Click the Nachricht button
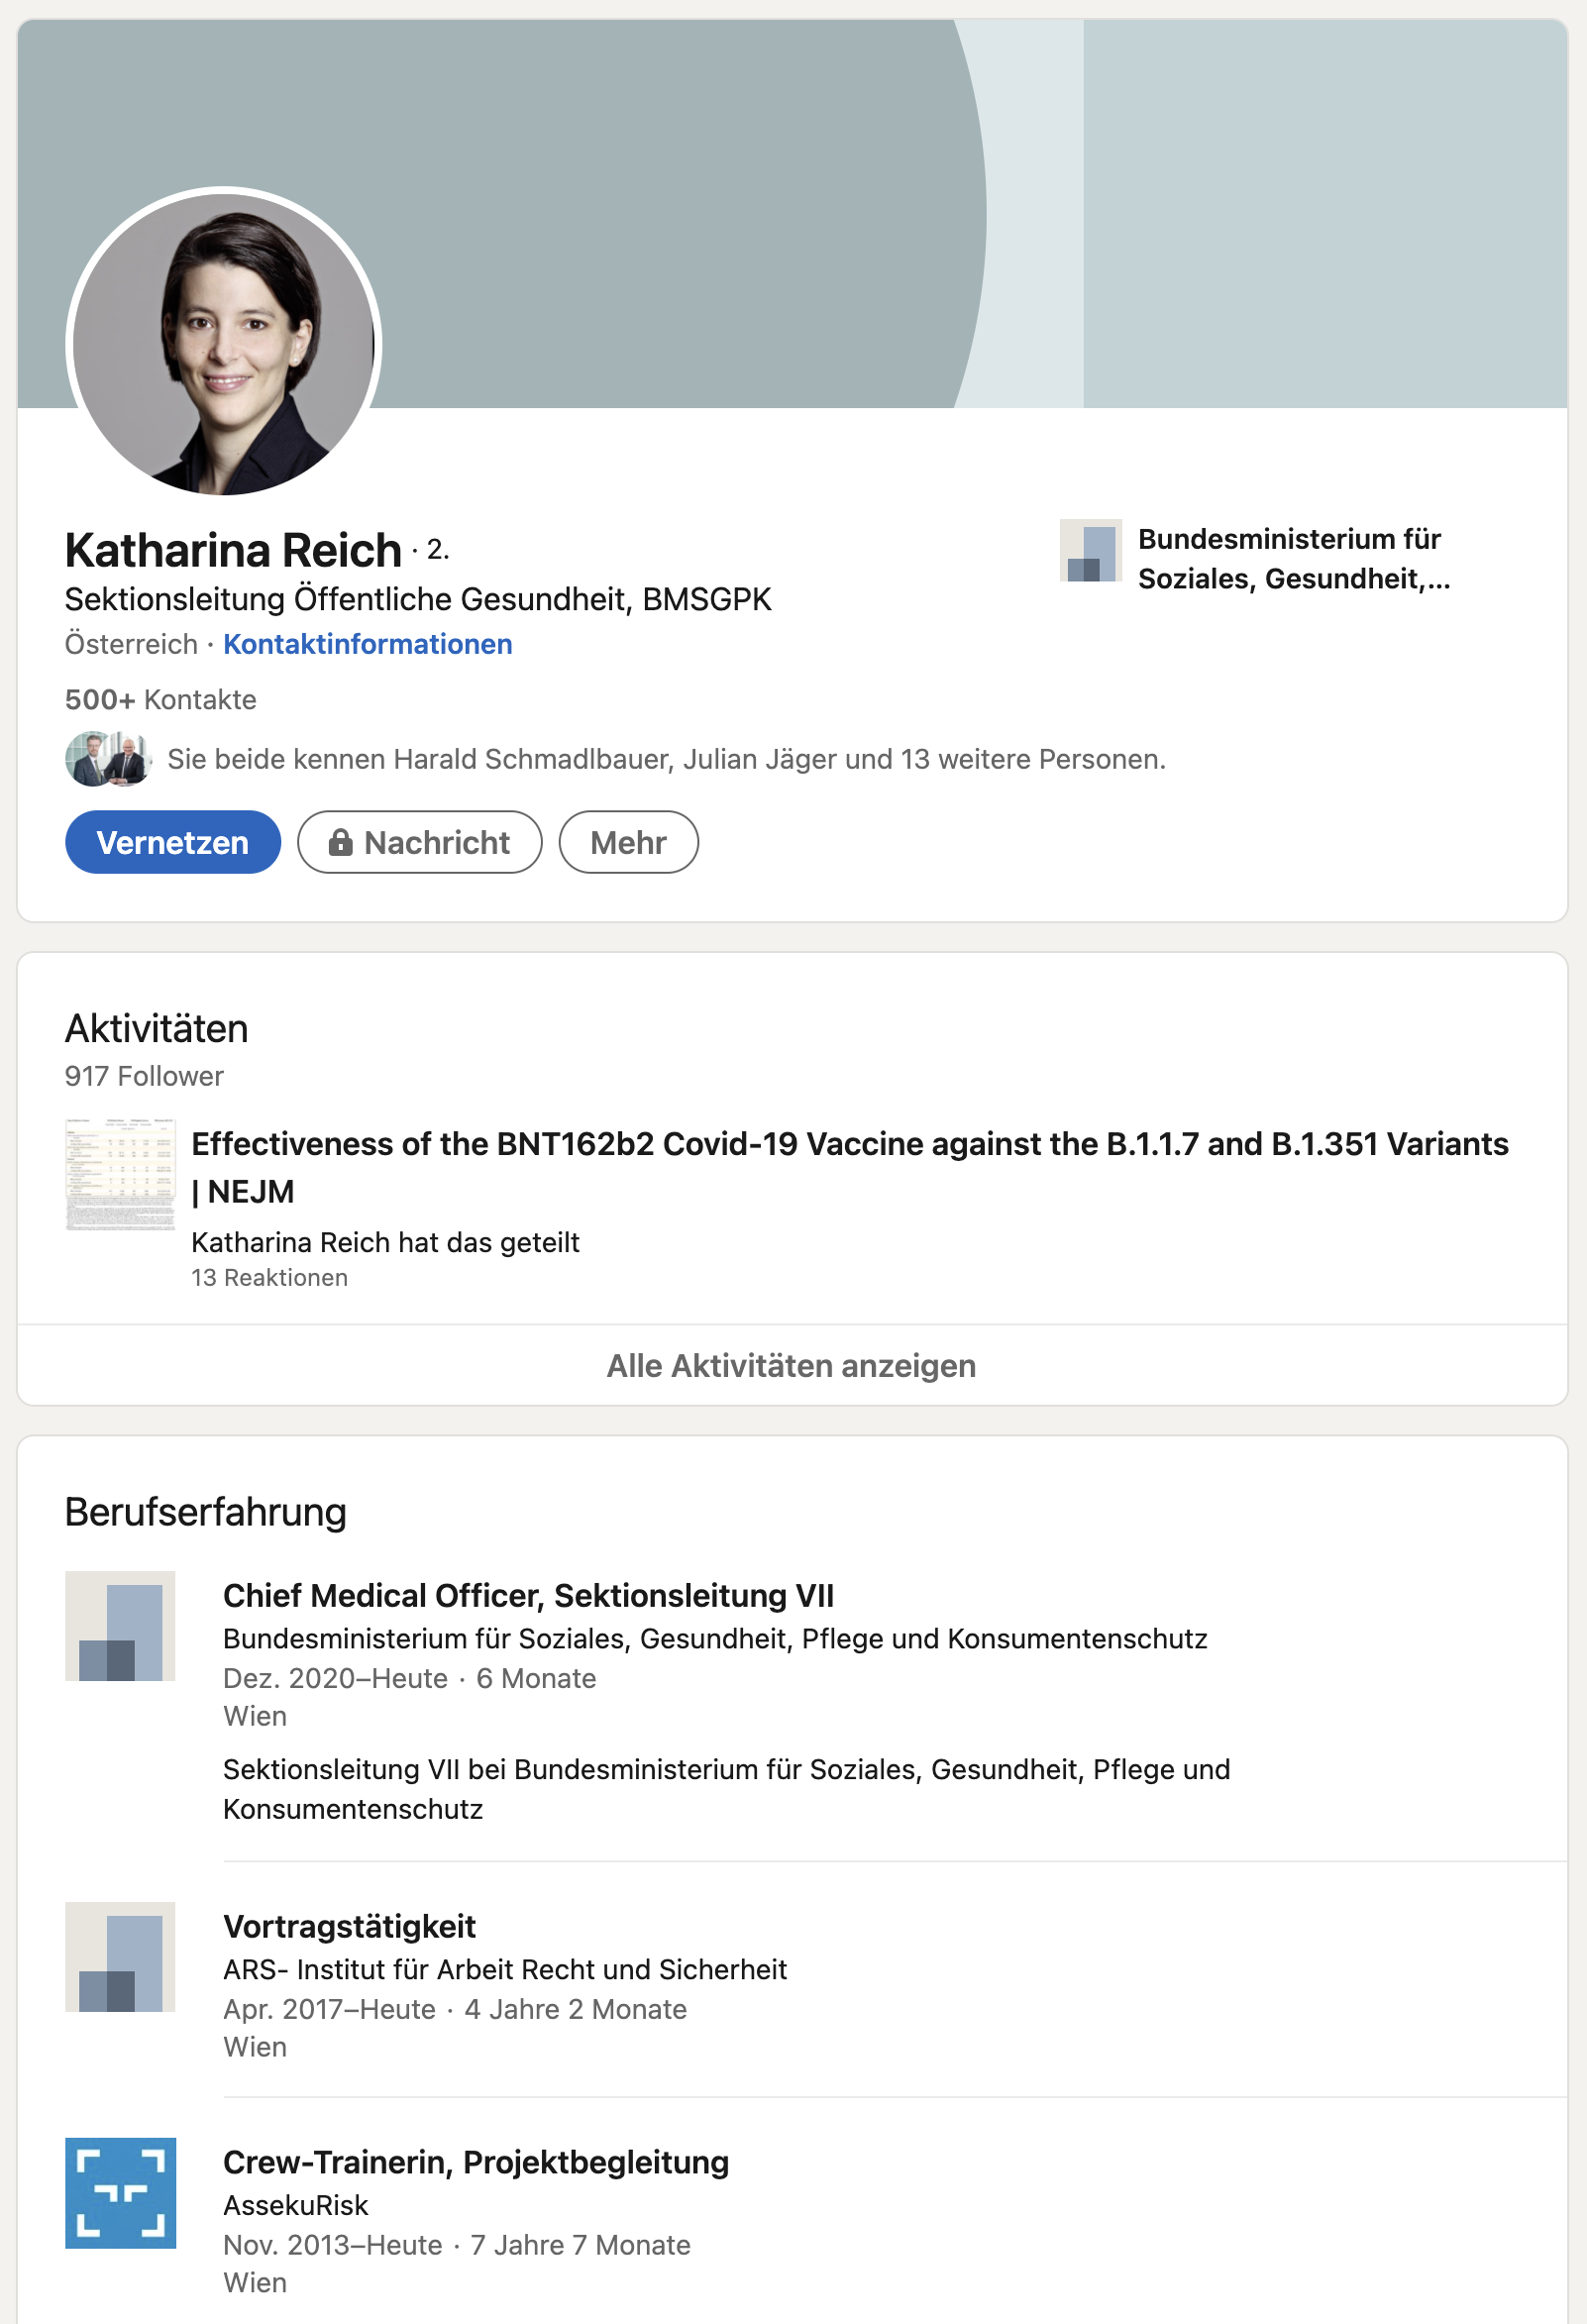The image size is (1587, 2324). [420, 842]
